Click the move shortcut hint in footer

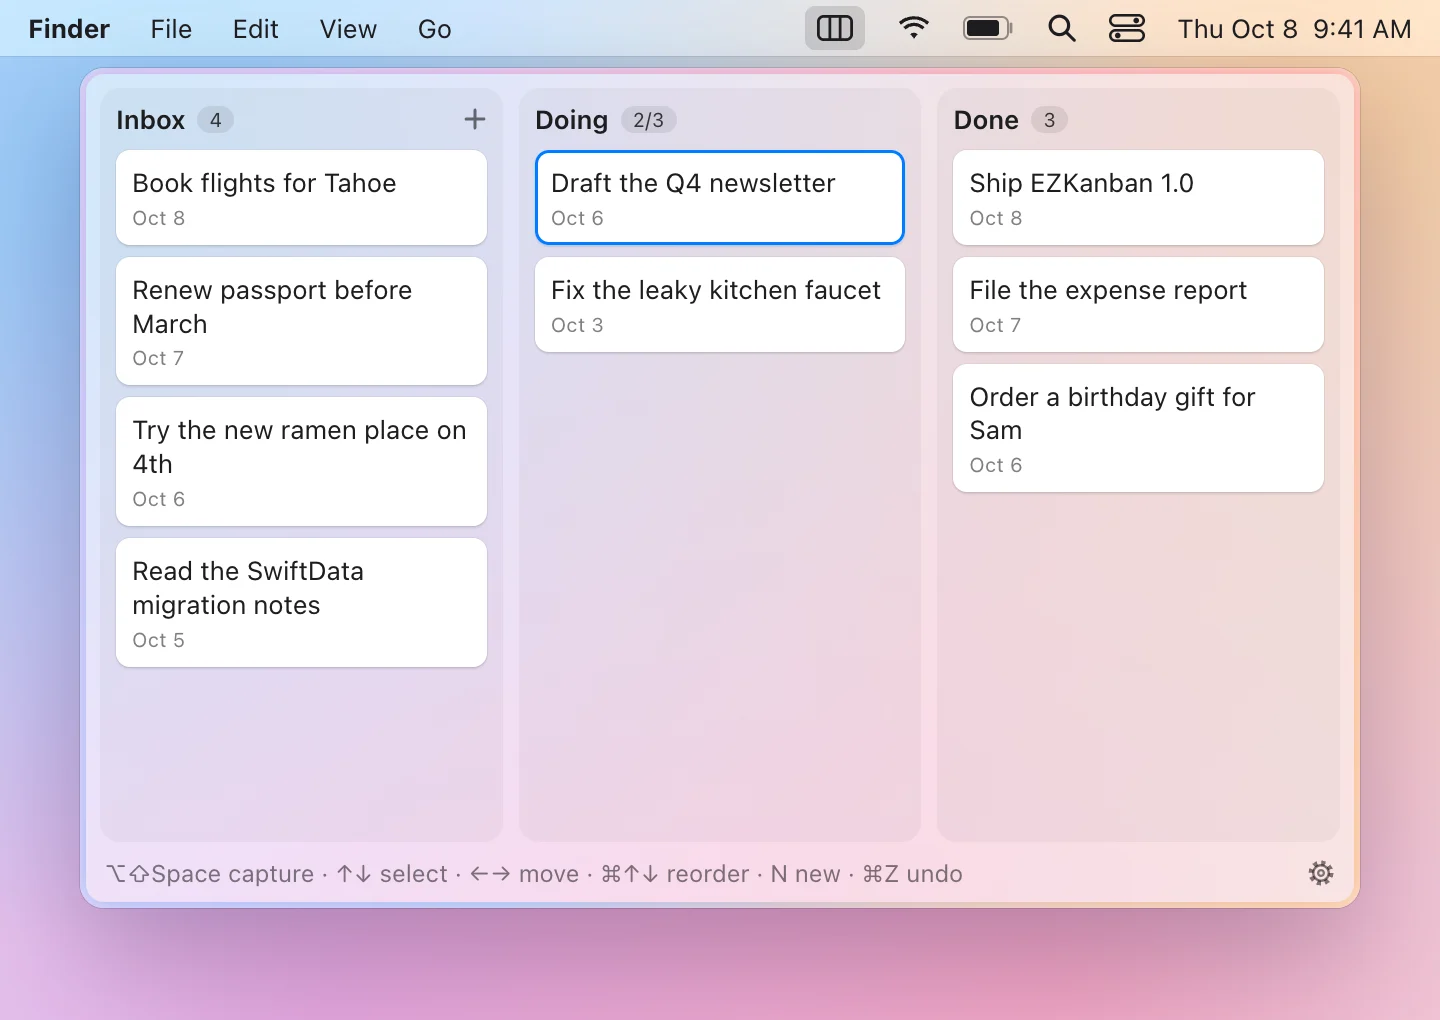point(524,874)
